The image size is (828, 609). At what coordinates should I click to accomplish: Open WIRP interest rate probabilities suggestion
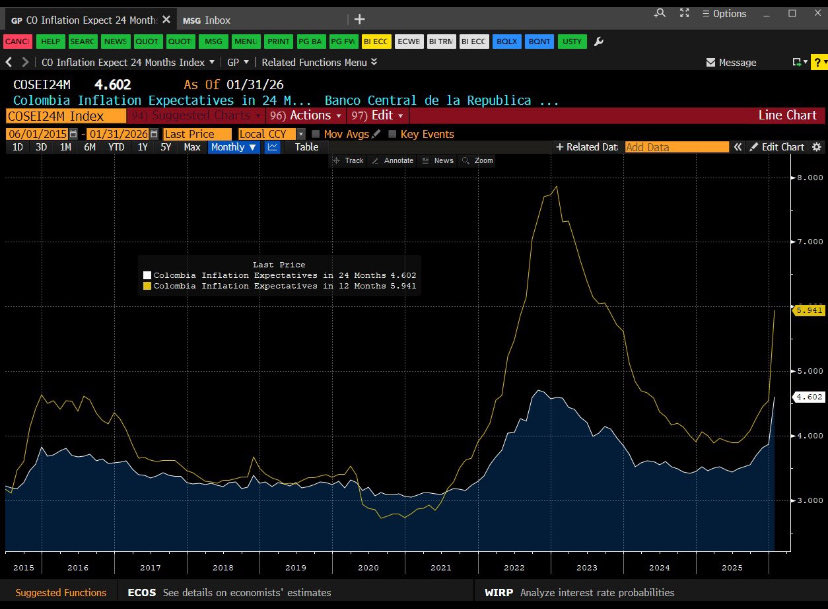click(x=579, y=593)
